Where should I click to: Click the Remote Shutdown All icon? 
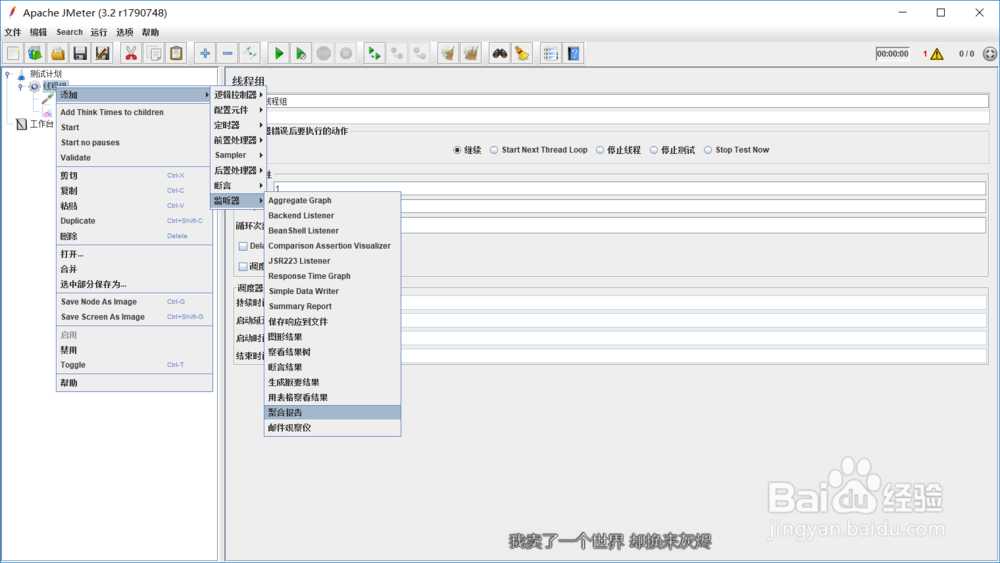[420, 54]
